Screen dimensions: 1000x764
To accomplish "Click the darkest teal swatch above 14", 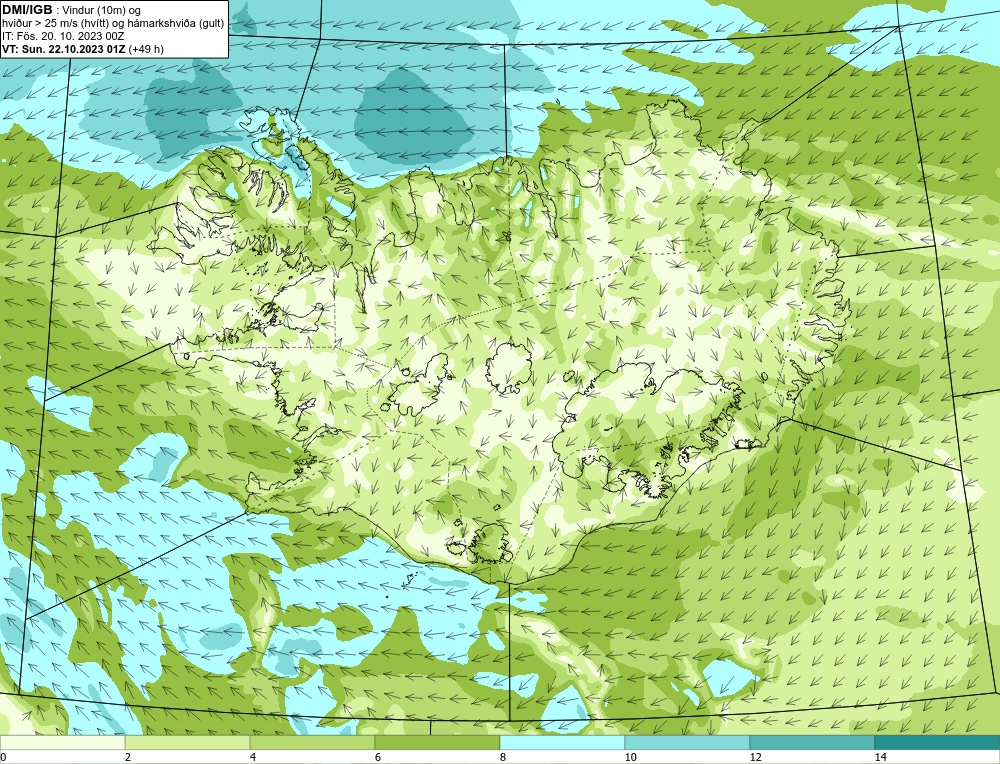I will tap(938, 743).
